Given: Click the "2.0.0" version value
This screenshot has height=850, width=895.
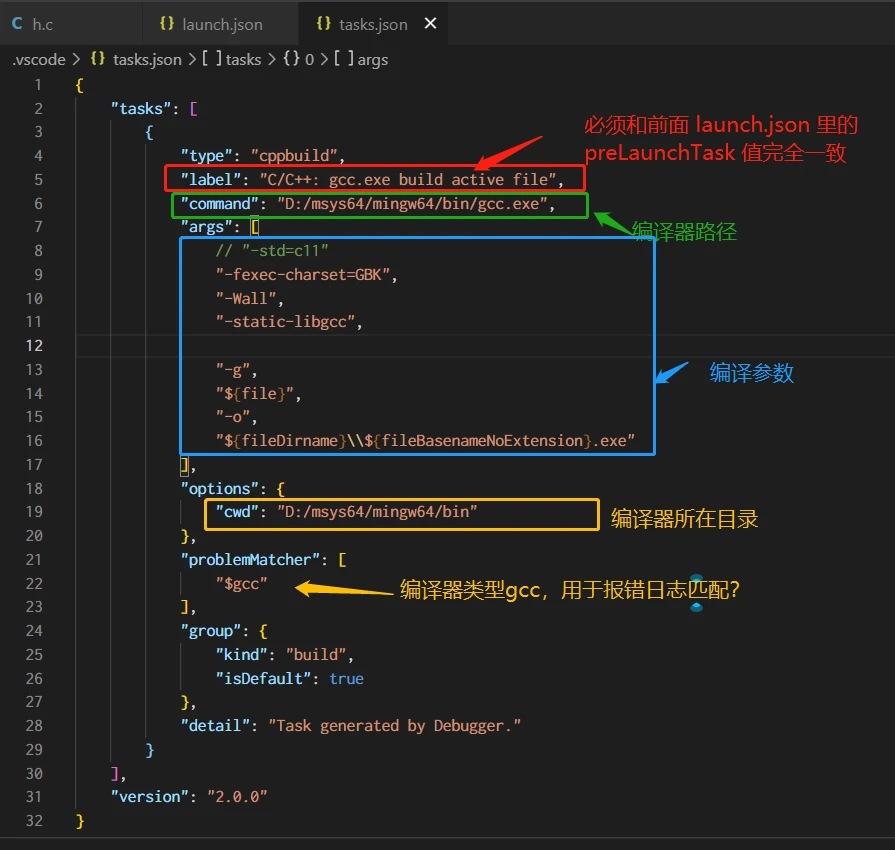Looking at the screenshot, I should coord(237,796).
